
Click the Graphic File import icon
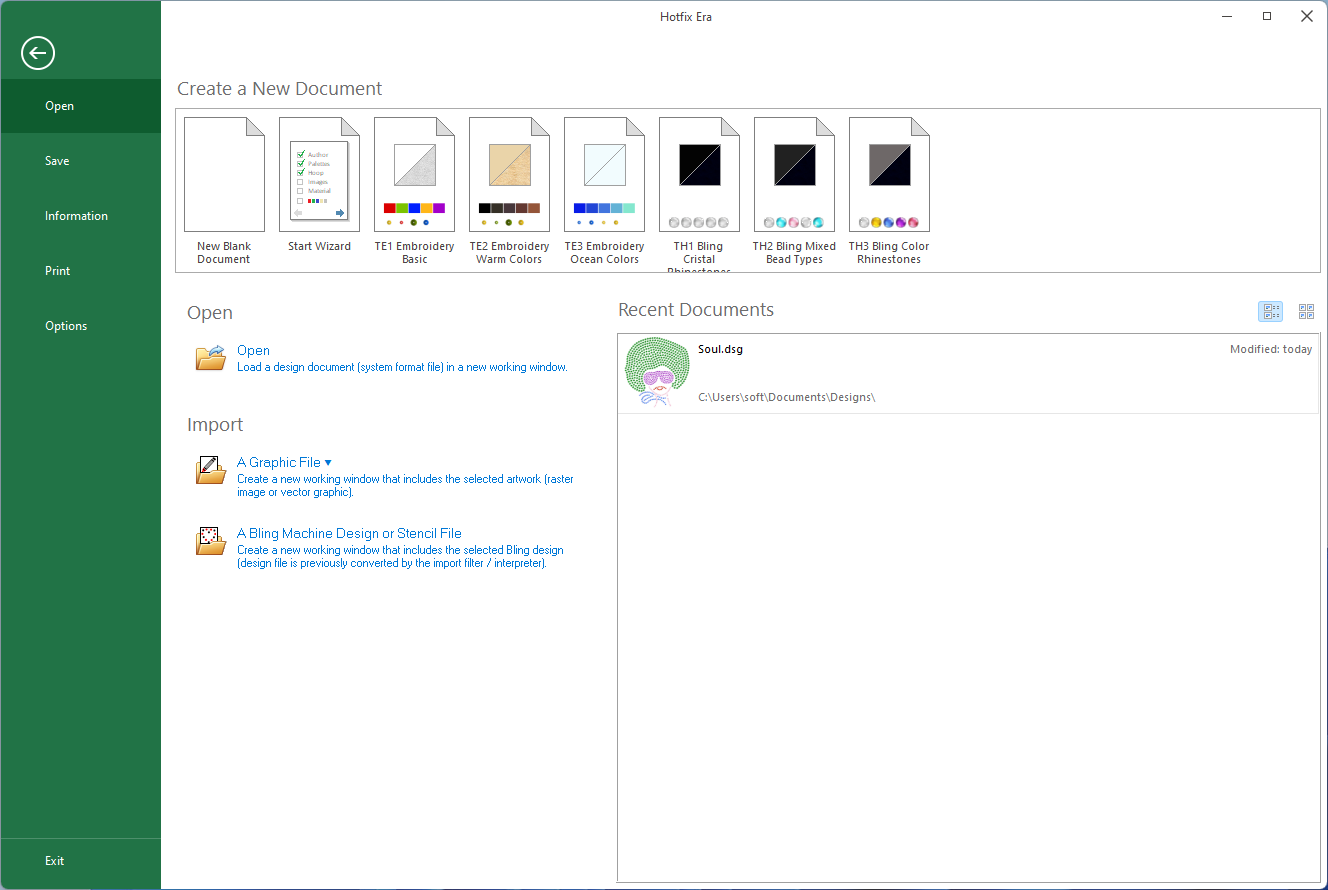[x=211, y=470]
